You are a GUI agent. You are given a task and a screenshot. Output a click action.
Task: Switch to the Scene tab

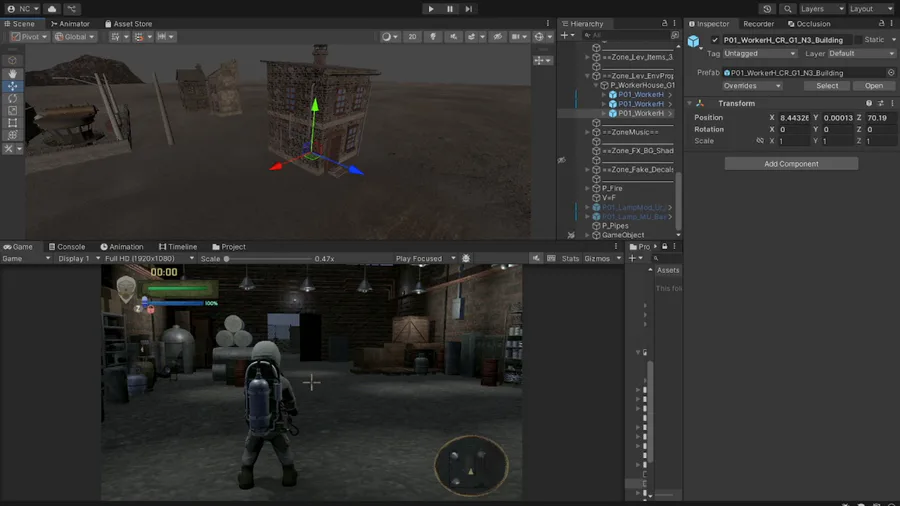click(x=20, y=24)
